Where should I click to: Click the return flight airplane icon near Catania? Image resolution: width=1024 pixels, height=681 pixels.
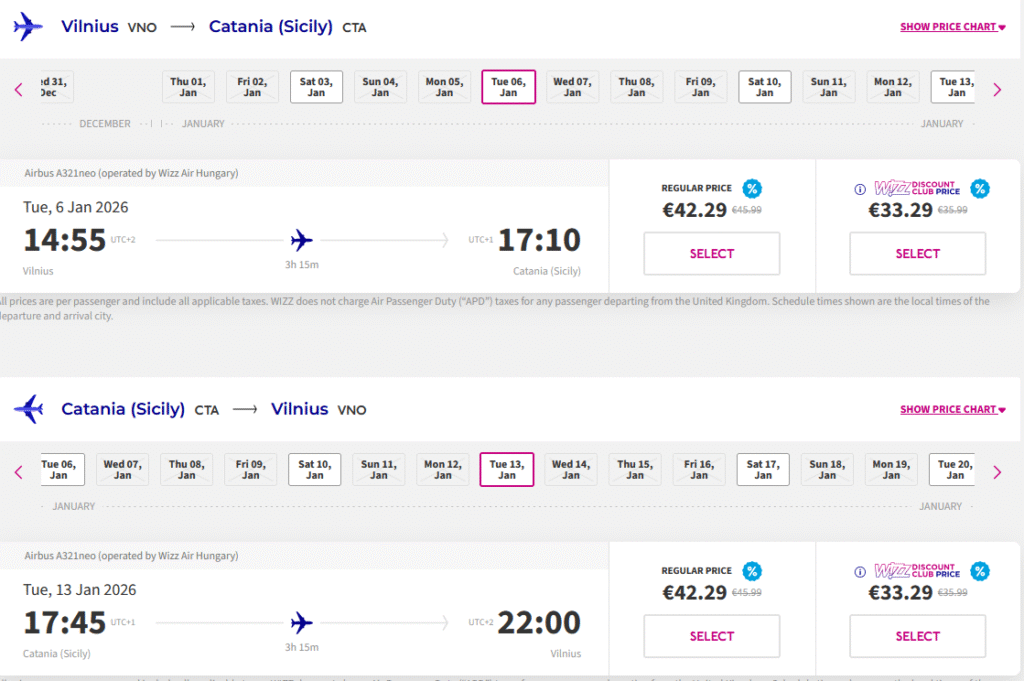coord(28,409)
